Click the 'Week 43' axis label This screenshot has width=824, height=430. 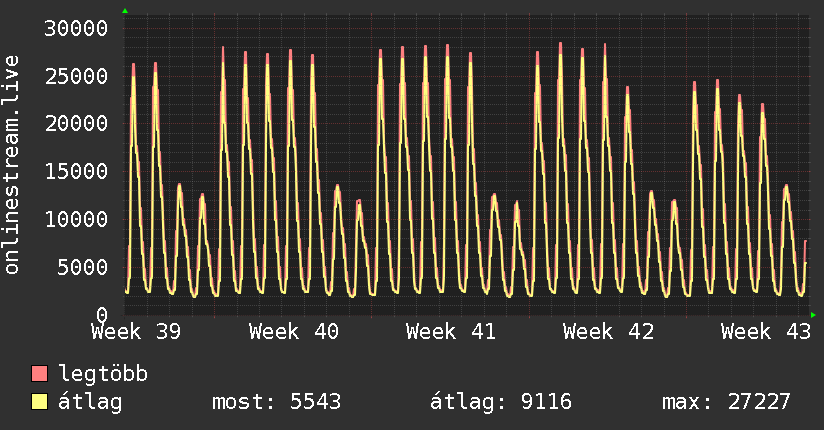(x=766, y=332)
